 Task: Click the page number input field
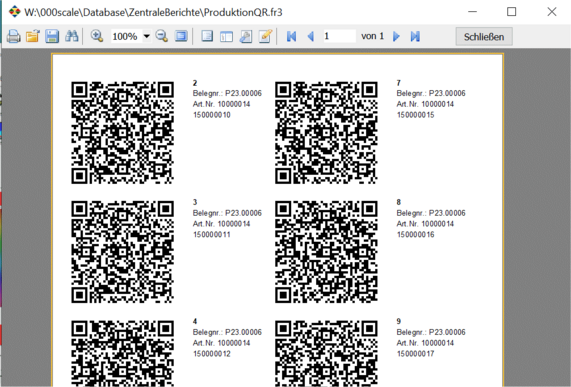[x=339, y=36]
